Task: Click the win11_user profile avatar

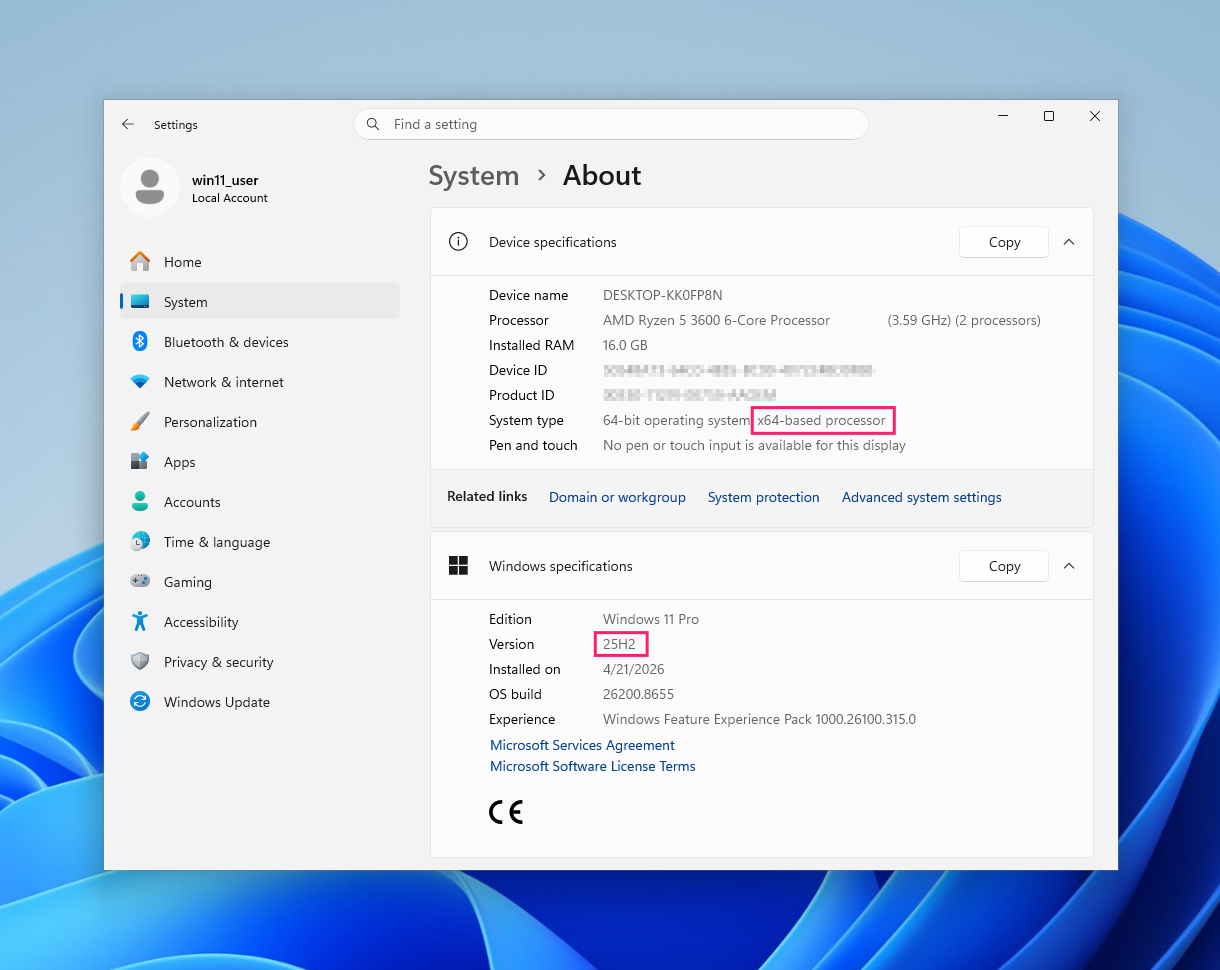Action: (150, 187)
